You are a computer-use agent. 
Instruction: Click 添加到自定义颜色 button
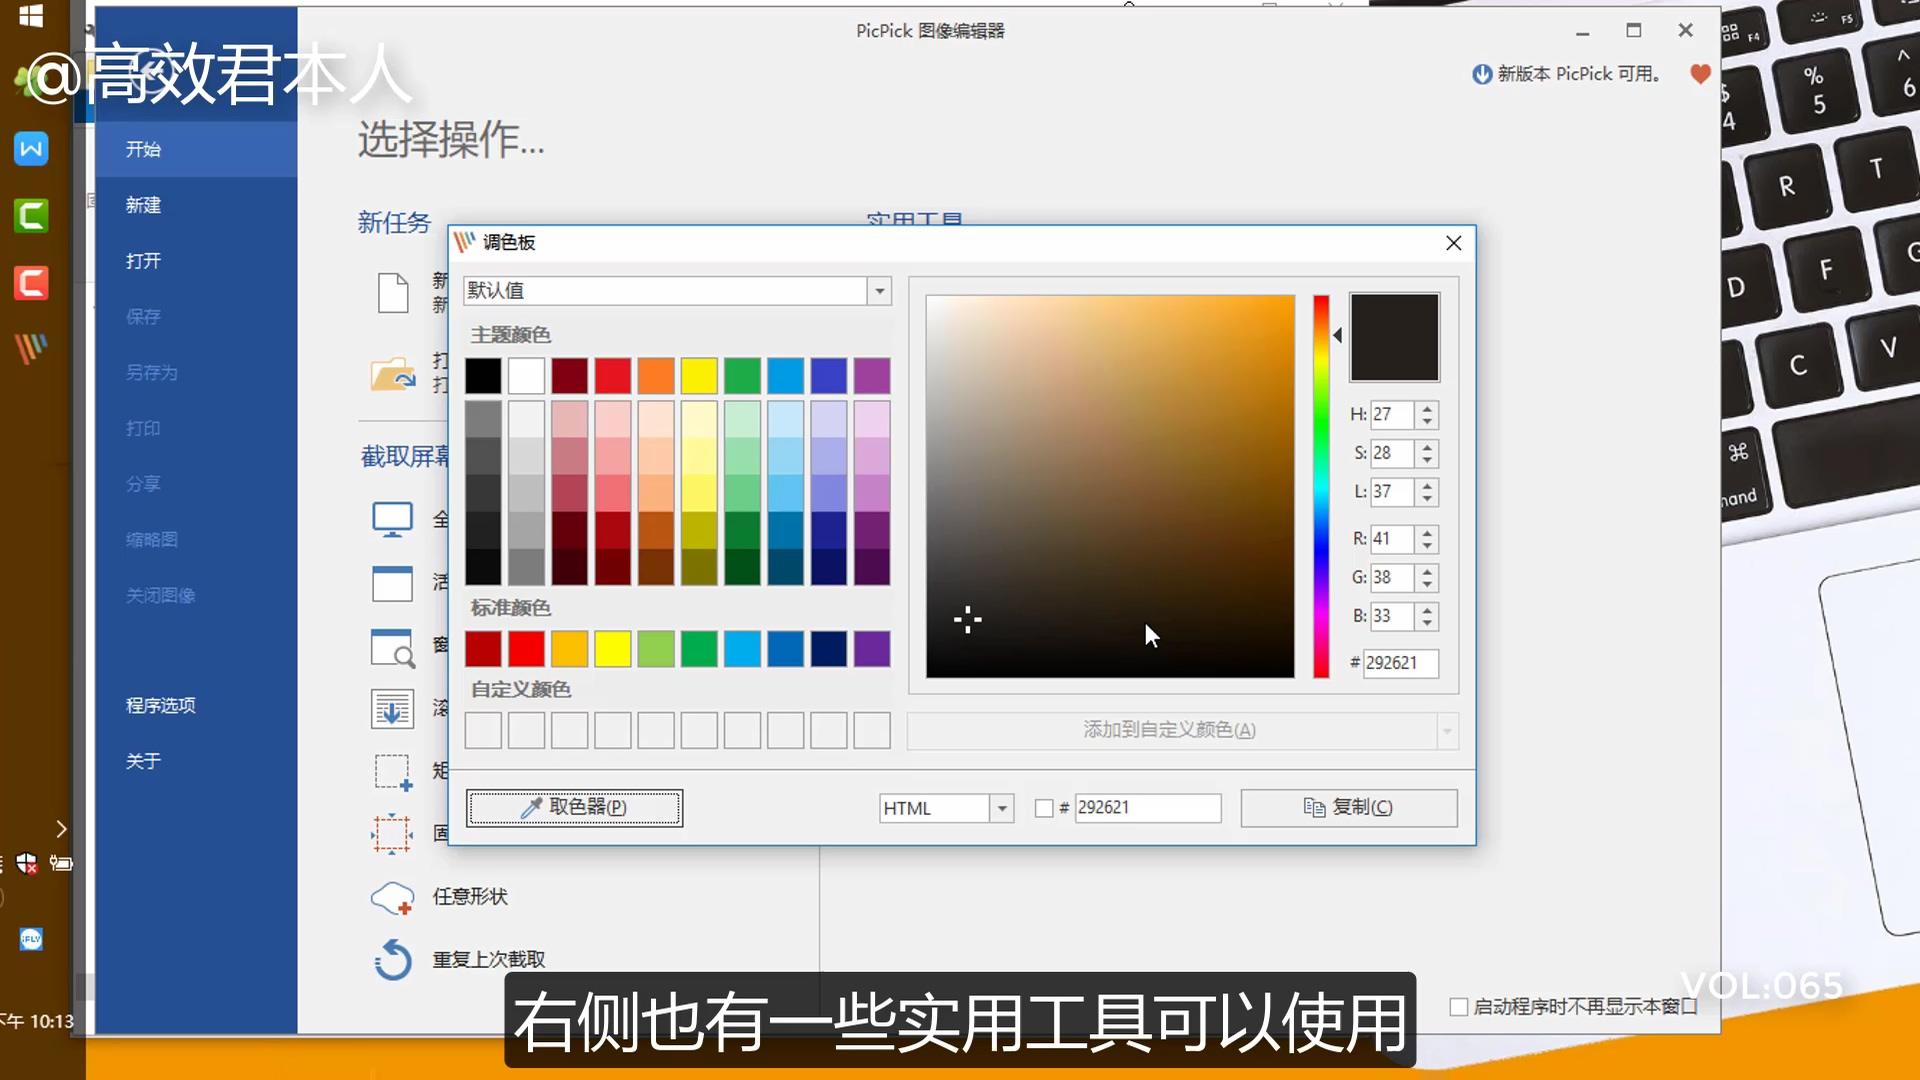coord(1170,731)
